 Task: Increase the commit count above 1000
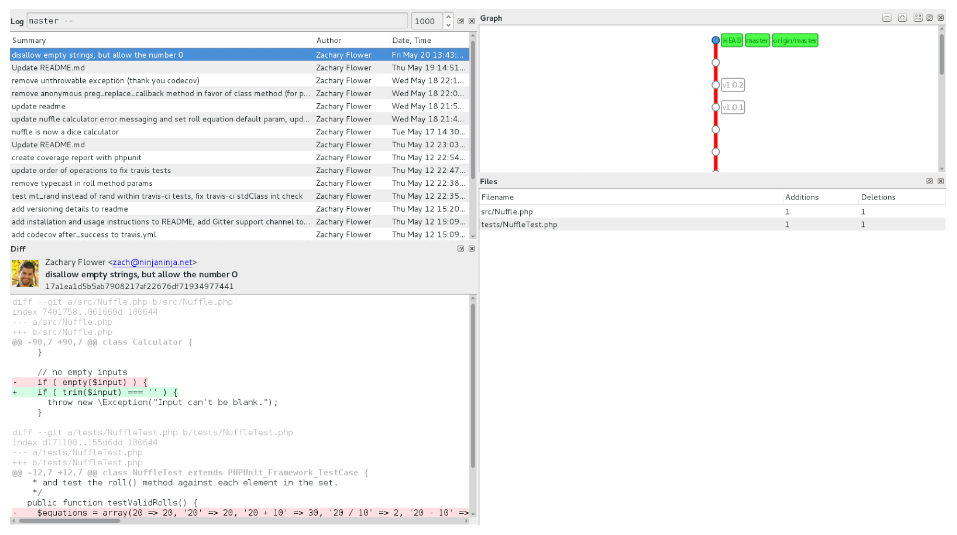(446, 16)
